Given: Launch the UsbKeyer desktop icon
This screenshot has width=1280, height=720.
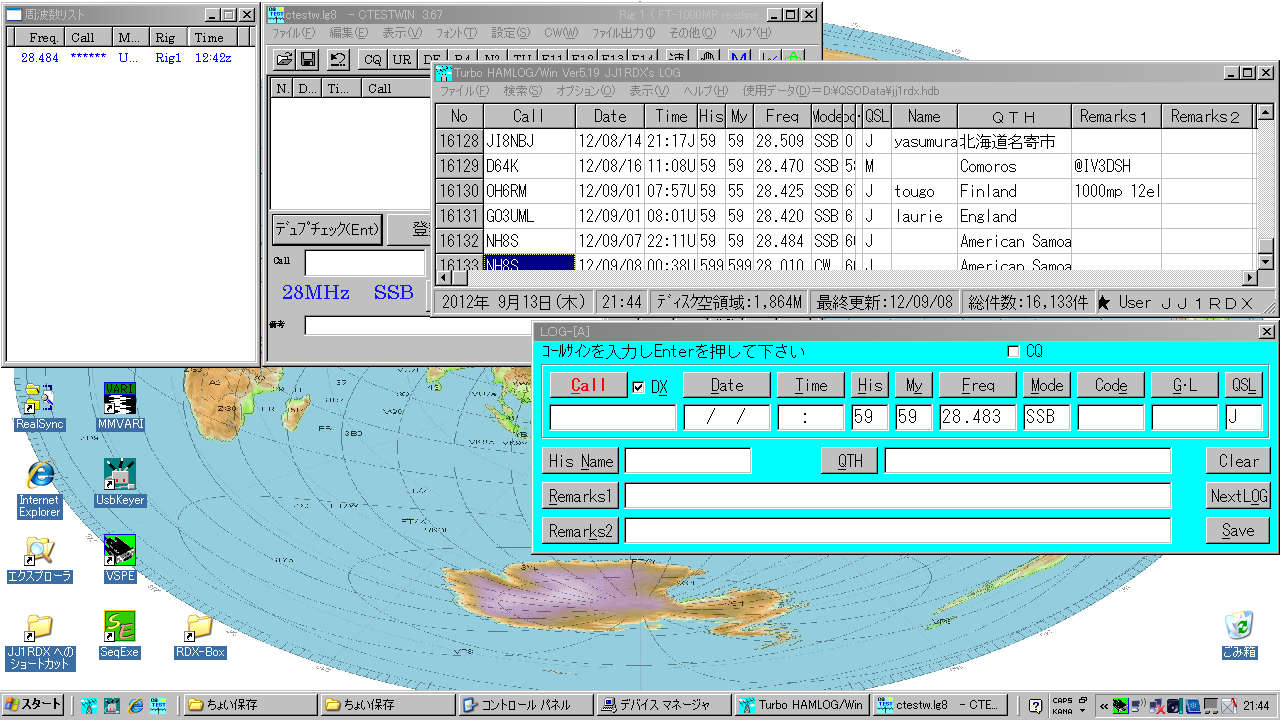Looking at the screenshot, I should [120, 482].
